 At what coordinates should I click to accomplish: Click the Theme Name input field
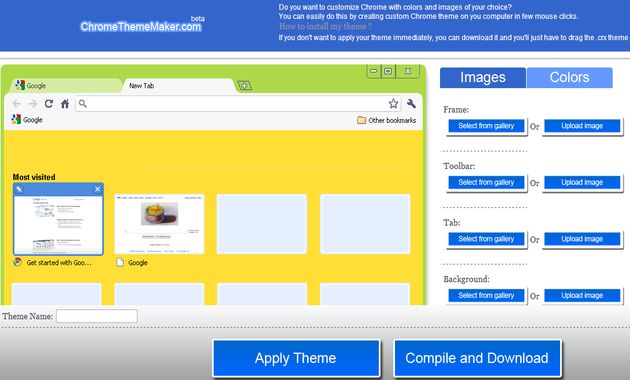pos(97,316)
